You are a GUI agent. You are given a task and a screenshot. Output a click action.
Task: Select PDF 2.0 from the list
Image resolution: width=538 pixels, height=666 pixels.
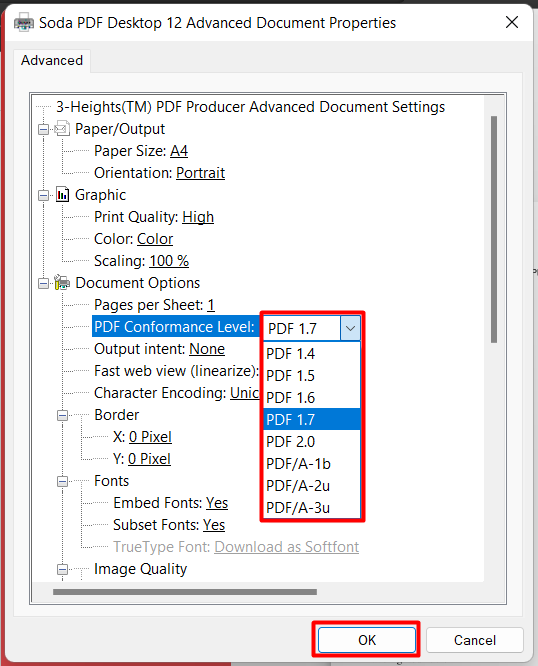click(x=312, y=442)
